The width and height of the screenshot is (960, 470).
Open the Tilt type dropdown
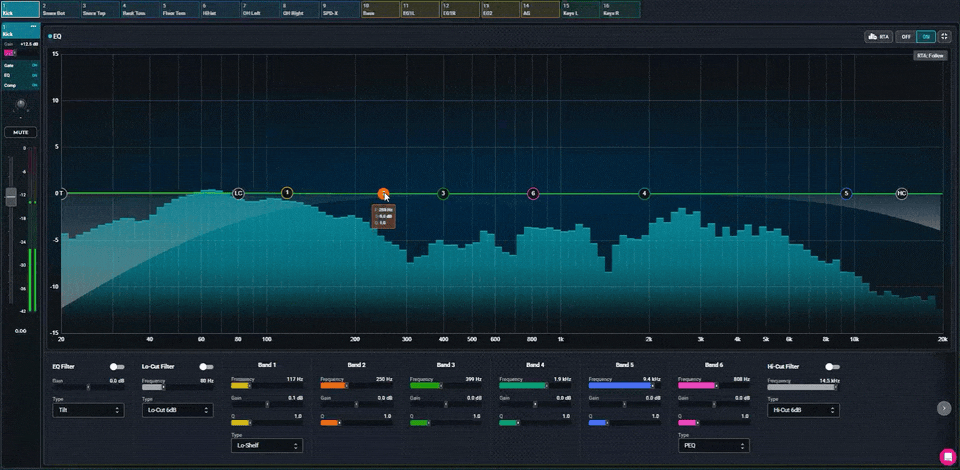coord(88,410)
